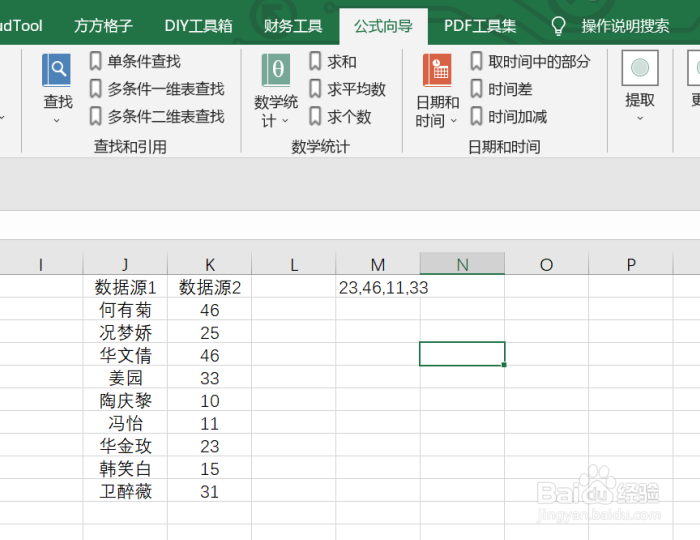Viewport: 700px width, 540px height.
Task: Open the 数学统计 green book icon
Action: point(276,70)
